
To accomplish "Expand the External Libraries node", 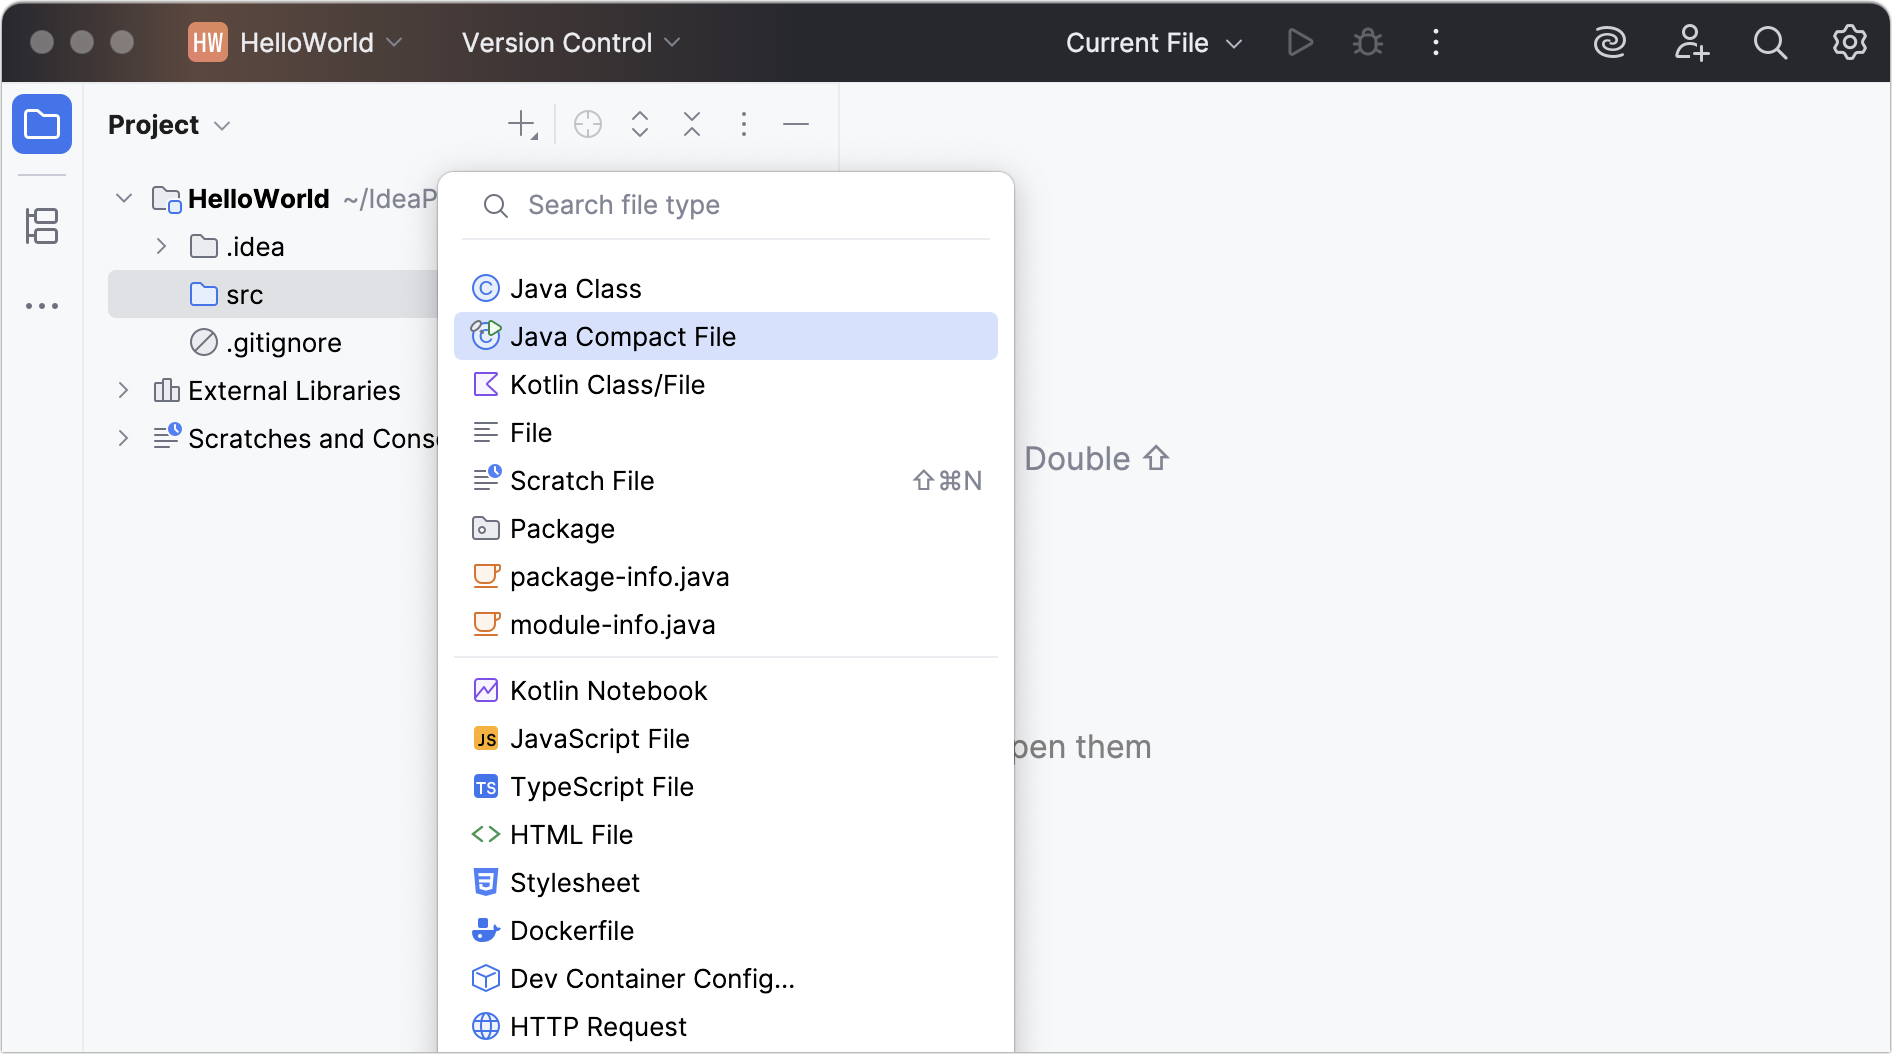I will (123, 390).
